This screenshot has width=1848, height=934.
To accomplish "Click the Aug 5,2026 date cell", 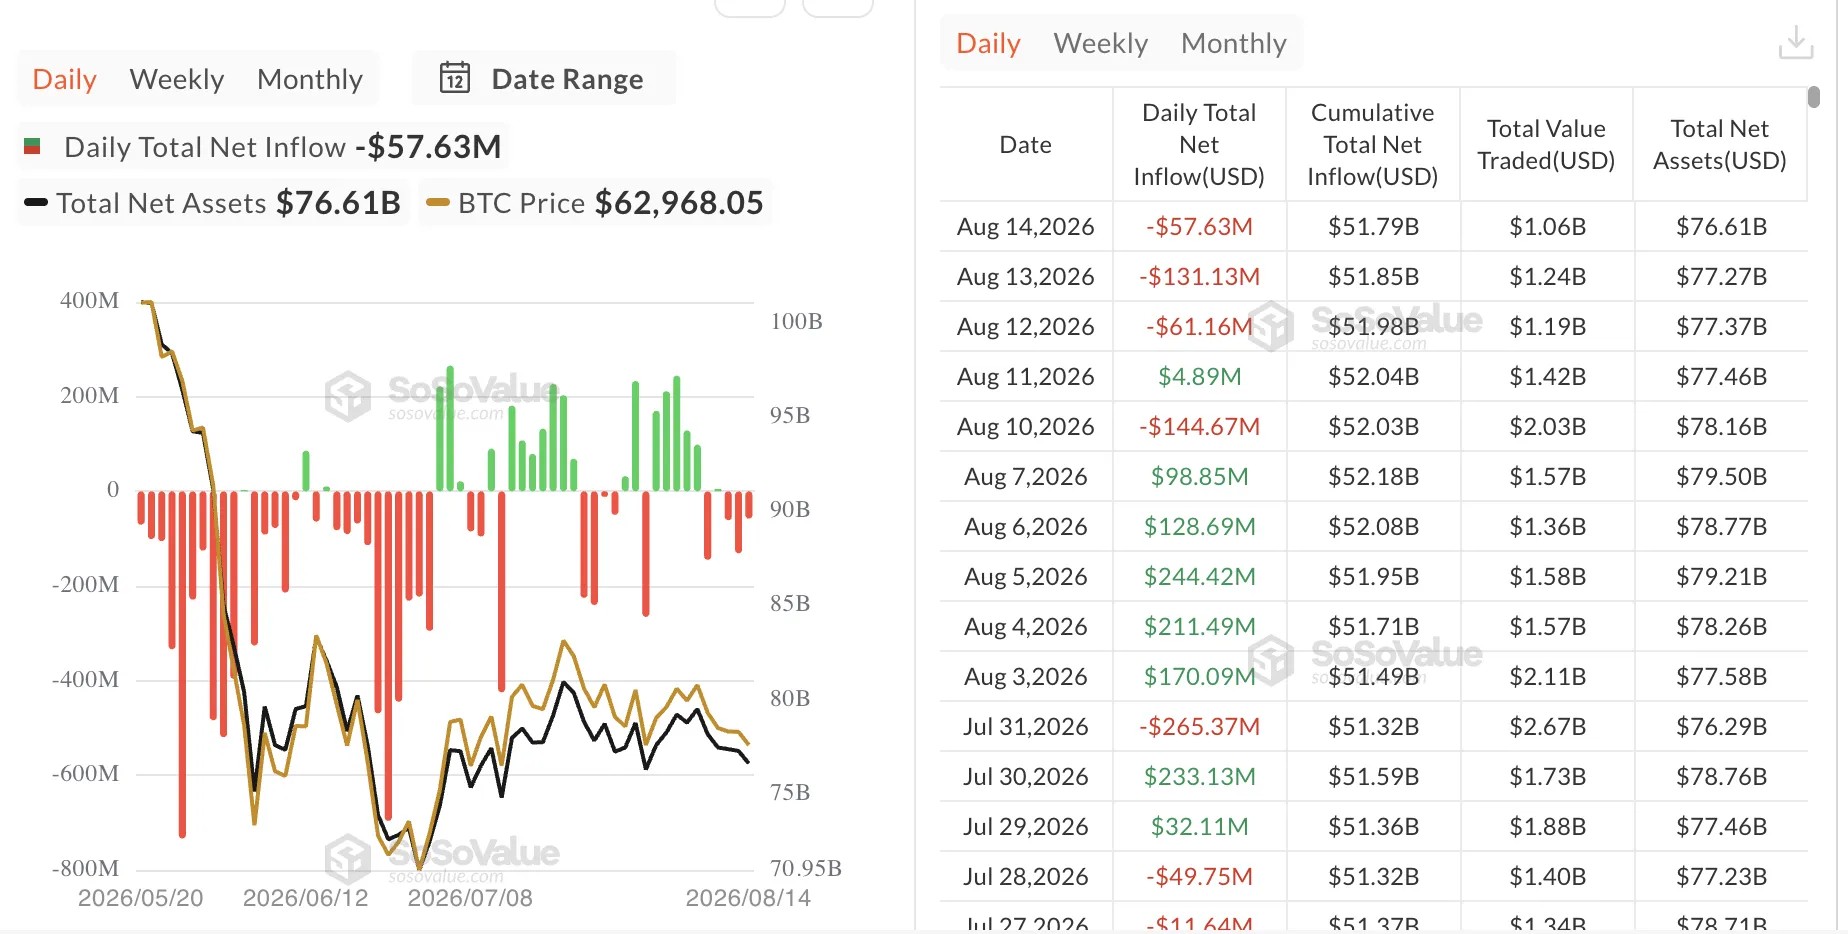I will 1026,577.
